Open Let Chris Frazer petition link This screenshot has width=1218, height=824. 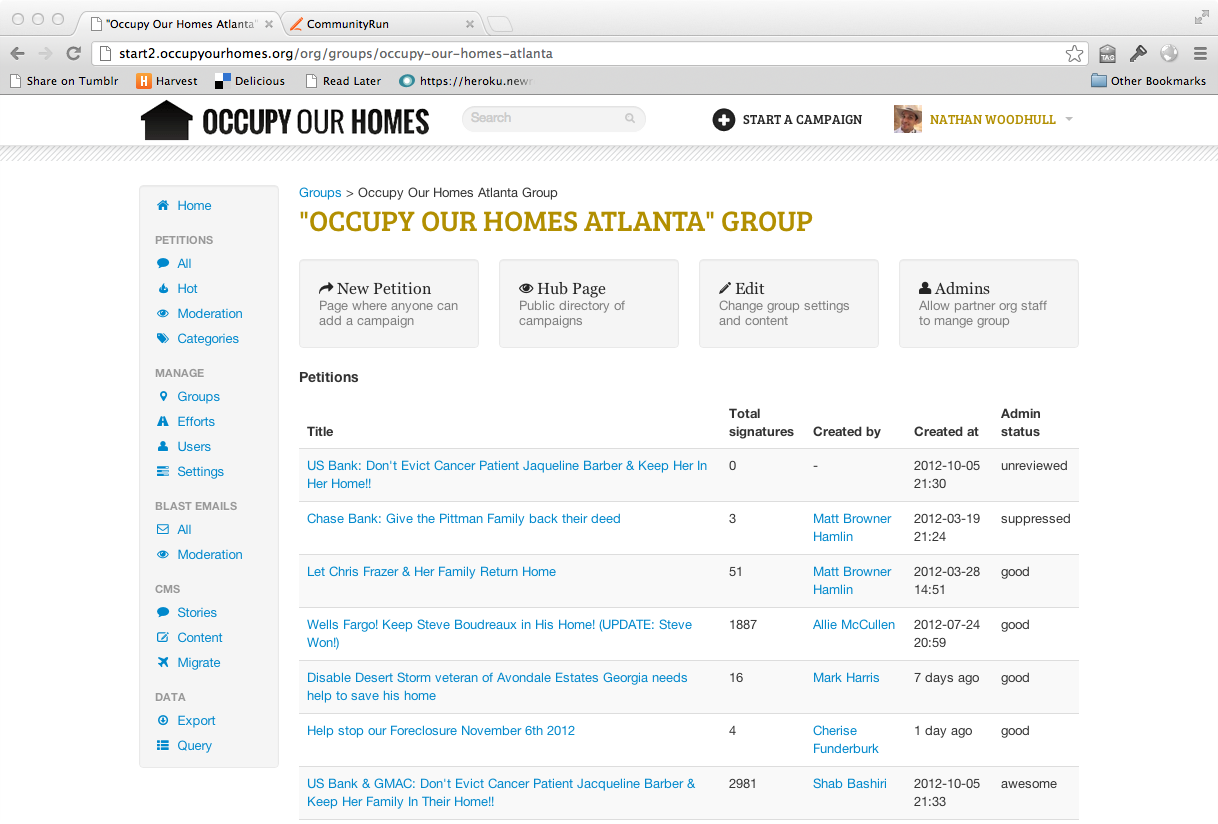coord(431,572)
